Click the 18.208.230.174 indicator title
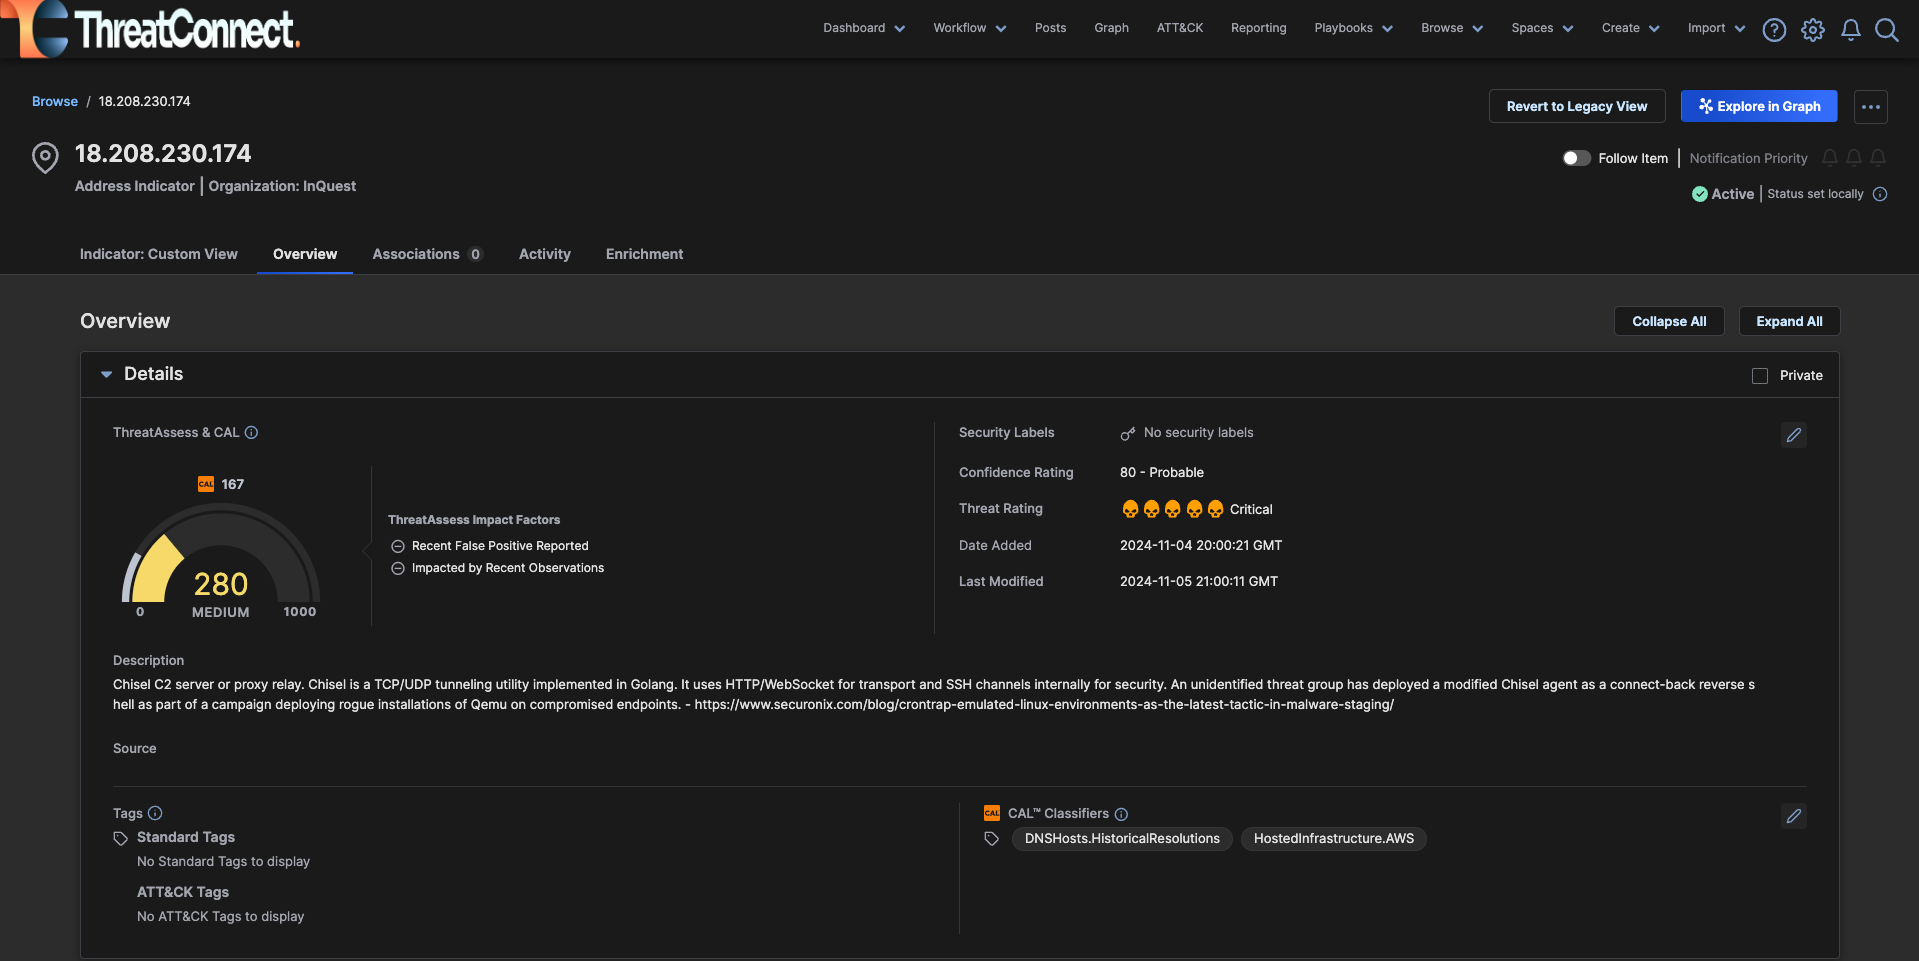1919x961 pixels. pyautogui.click(x=163, y=154)
